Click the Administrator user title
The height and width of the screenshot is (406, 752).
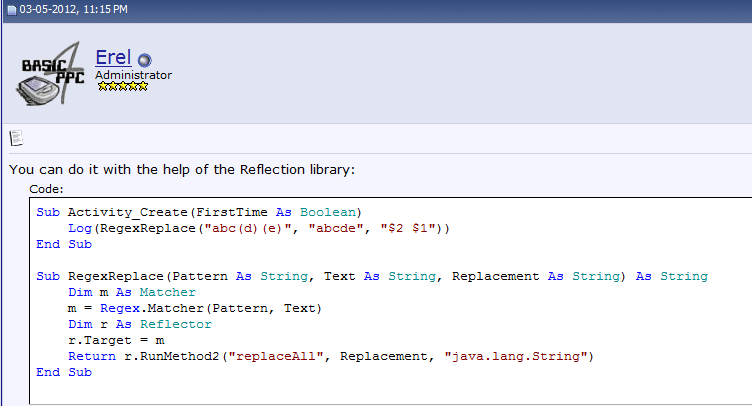(x=133, y=75)
